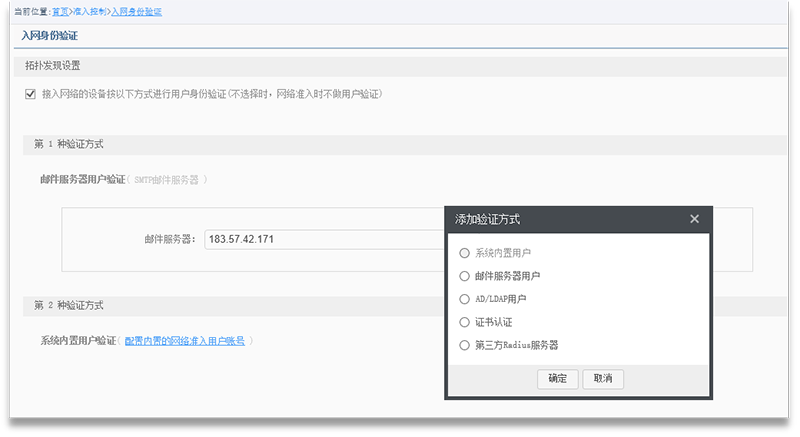Click the 邮件服务器 address input field
Viewport: 800px width, 437px height.
(322, 240)
